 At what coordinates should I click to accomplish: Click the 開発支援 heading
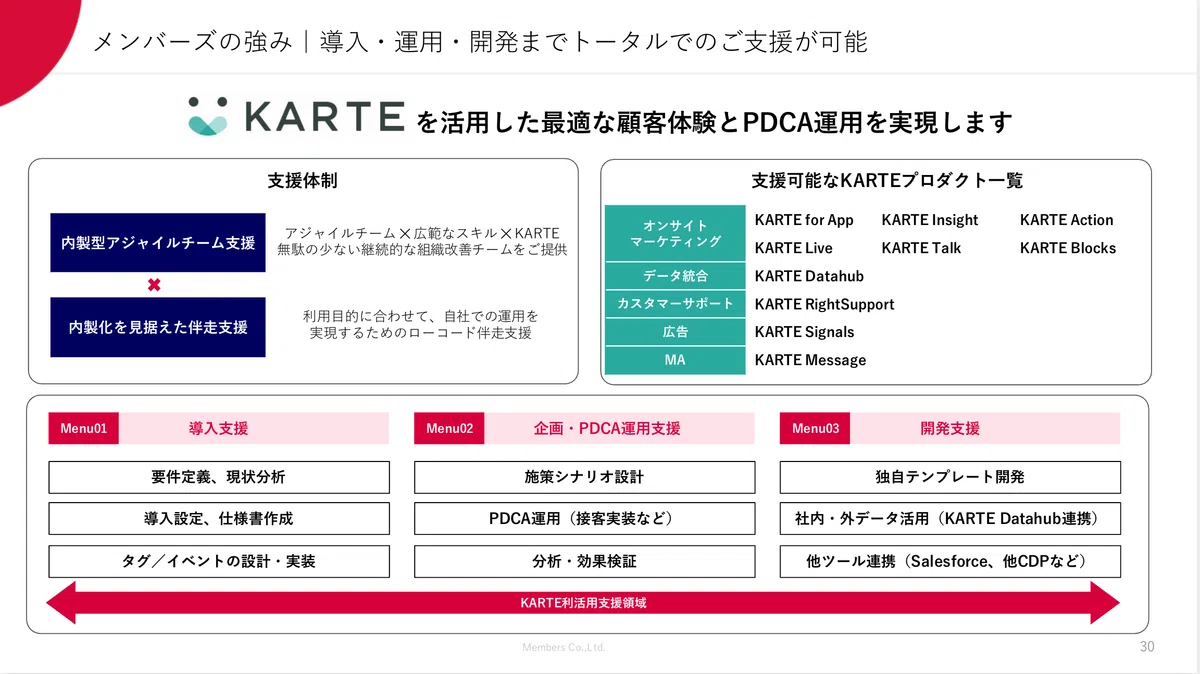[x=950, y=429]
